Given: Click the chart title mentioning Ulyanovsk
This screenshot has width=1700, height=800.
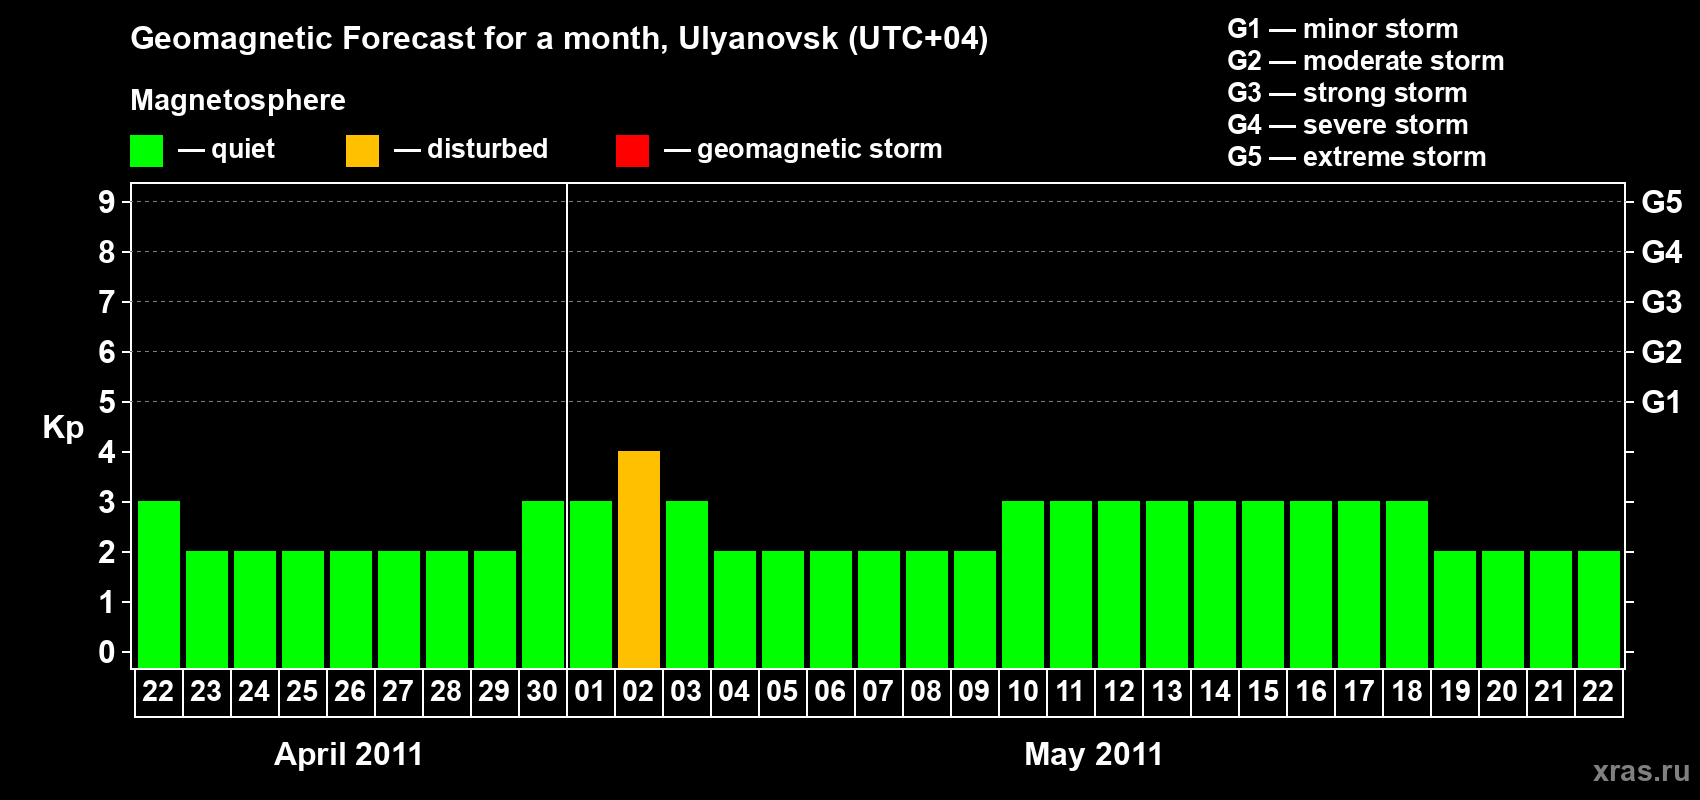Looking at the screenshot, I should 559,38.
